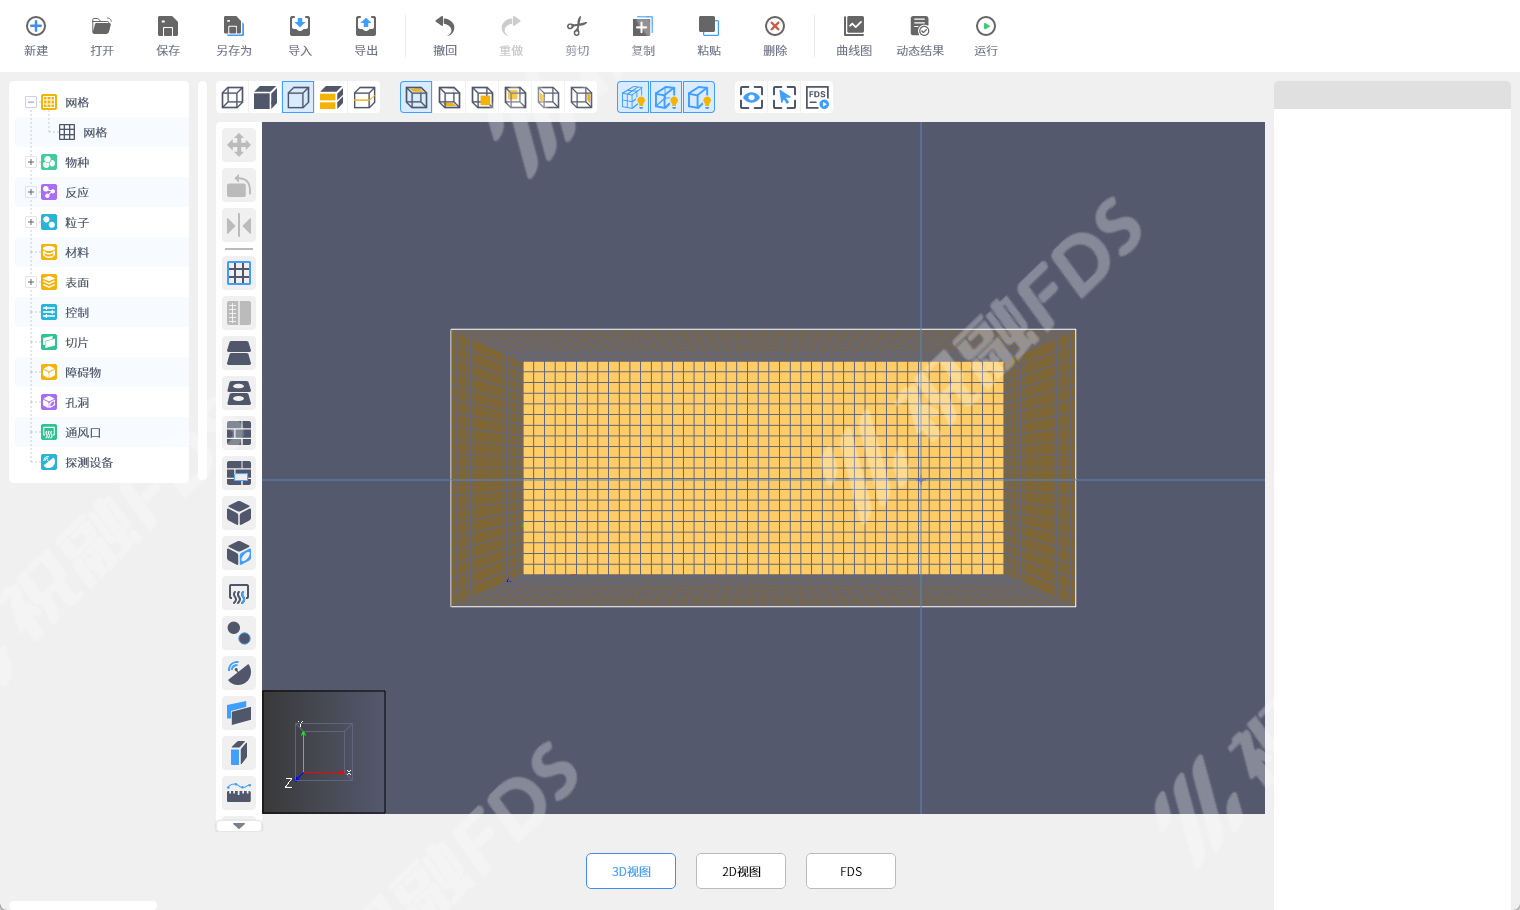Select the cube with hole tool
The width and height of the screenshot is (1520, 910).
239,553
